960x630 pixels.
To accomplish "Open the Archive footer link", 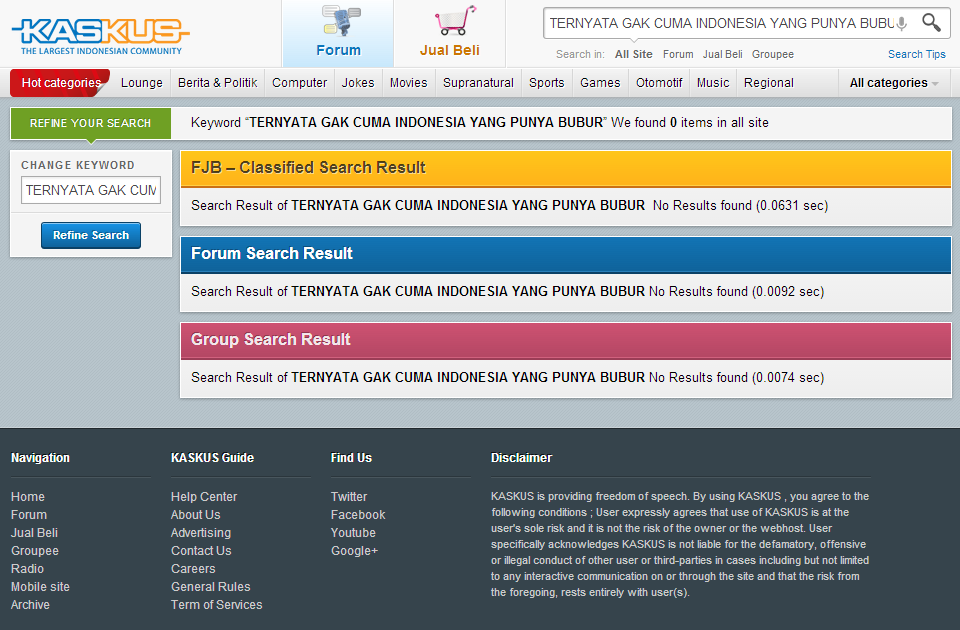I will (30, 605).
